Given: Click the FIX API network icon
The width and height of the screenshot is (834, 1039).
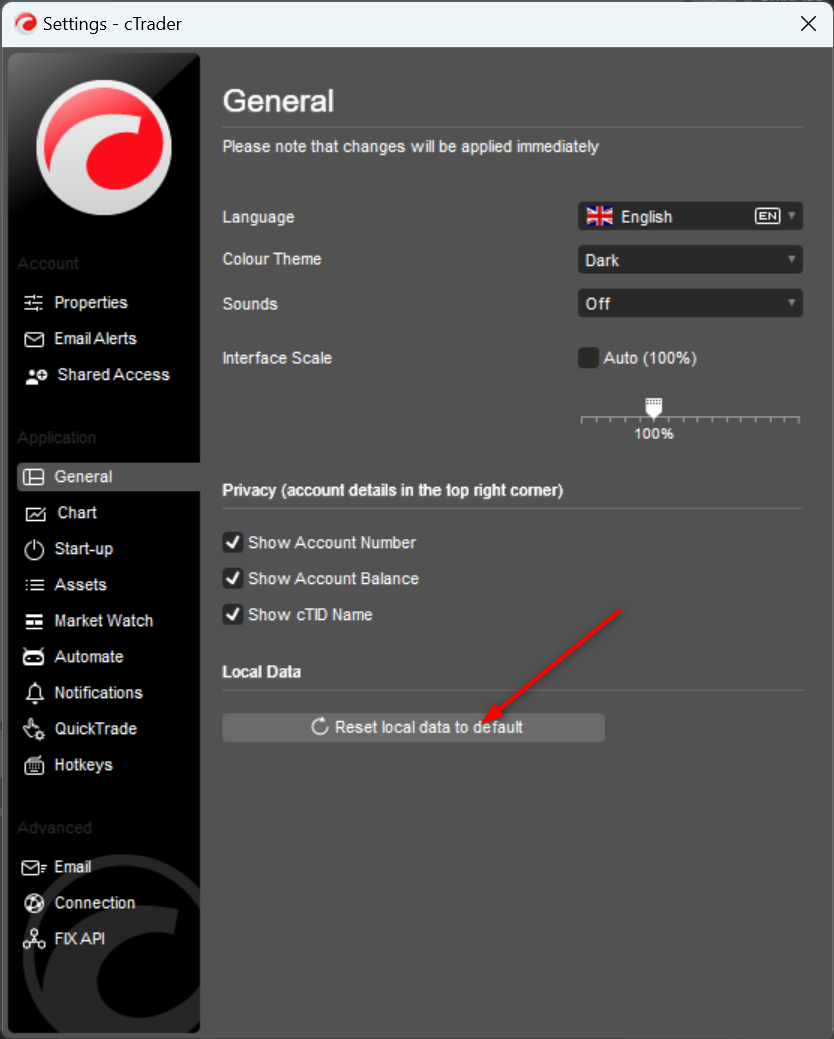Looking at the screenshot, I should click(x=35, y=939).
